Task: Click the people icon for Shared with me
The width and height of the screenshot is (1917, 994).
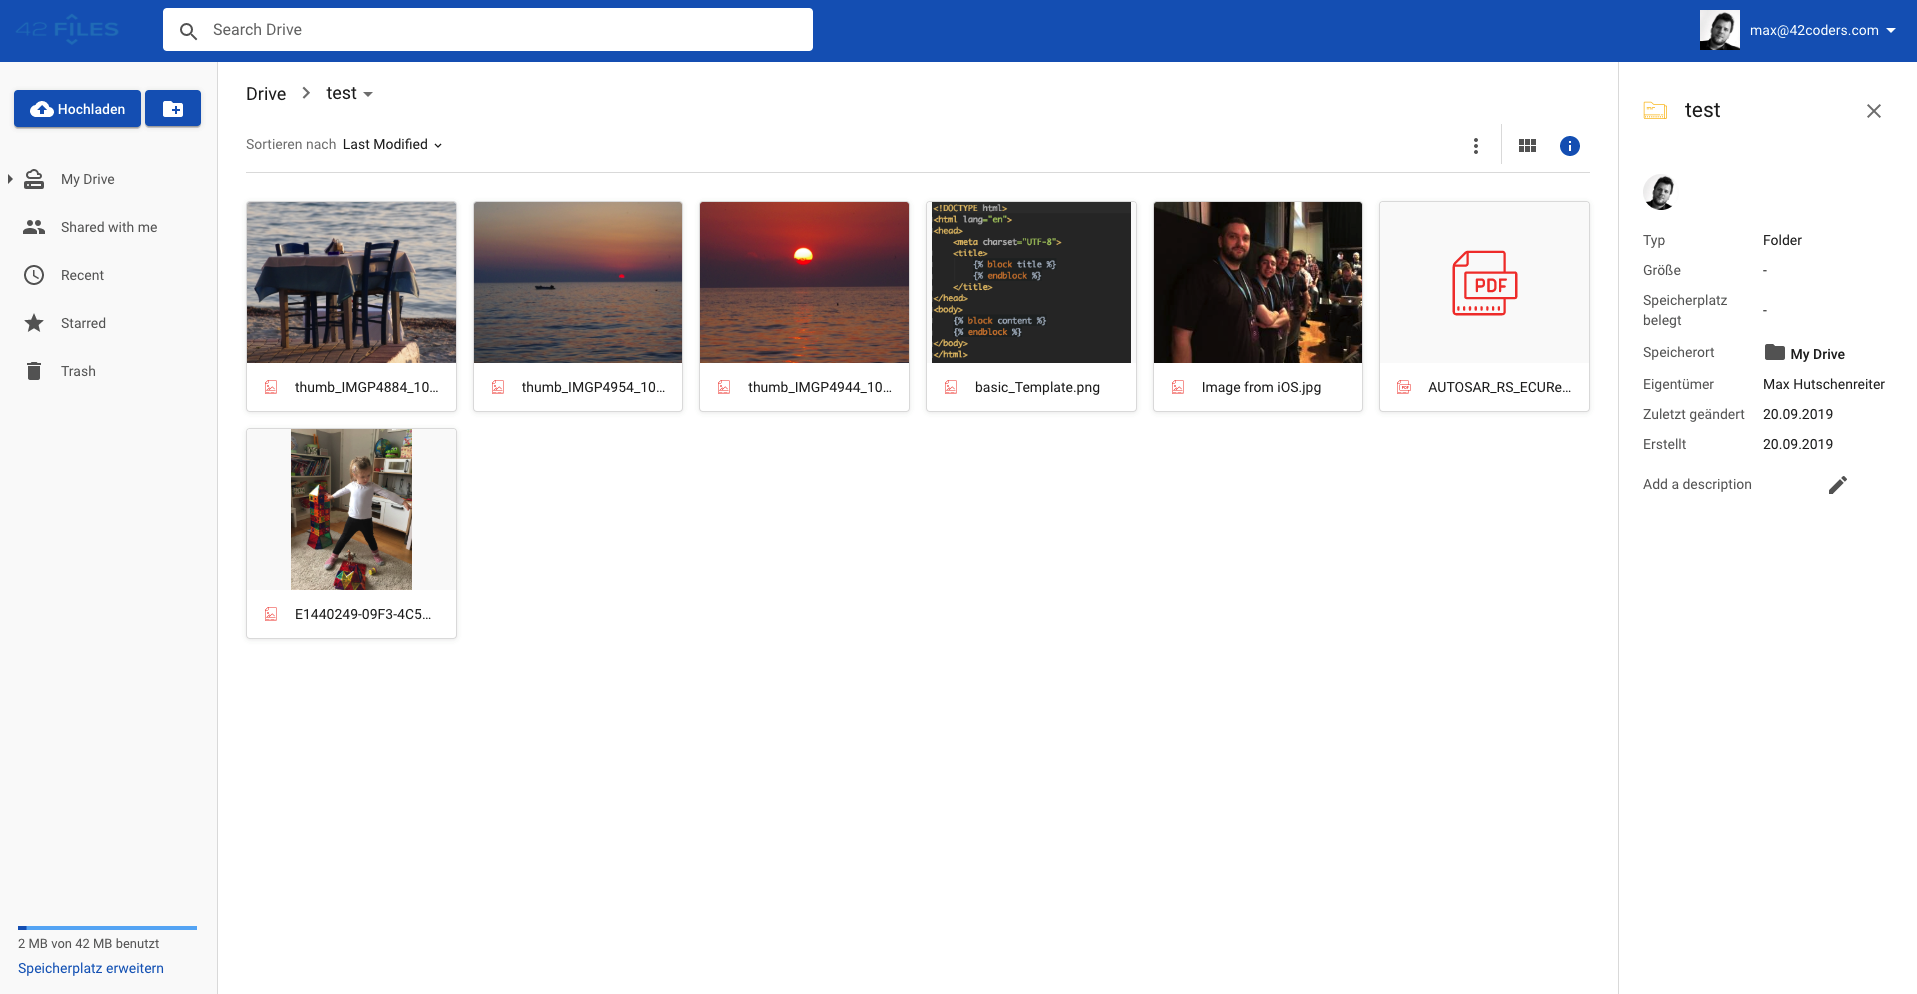Action: (34, 227)
